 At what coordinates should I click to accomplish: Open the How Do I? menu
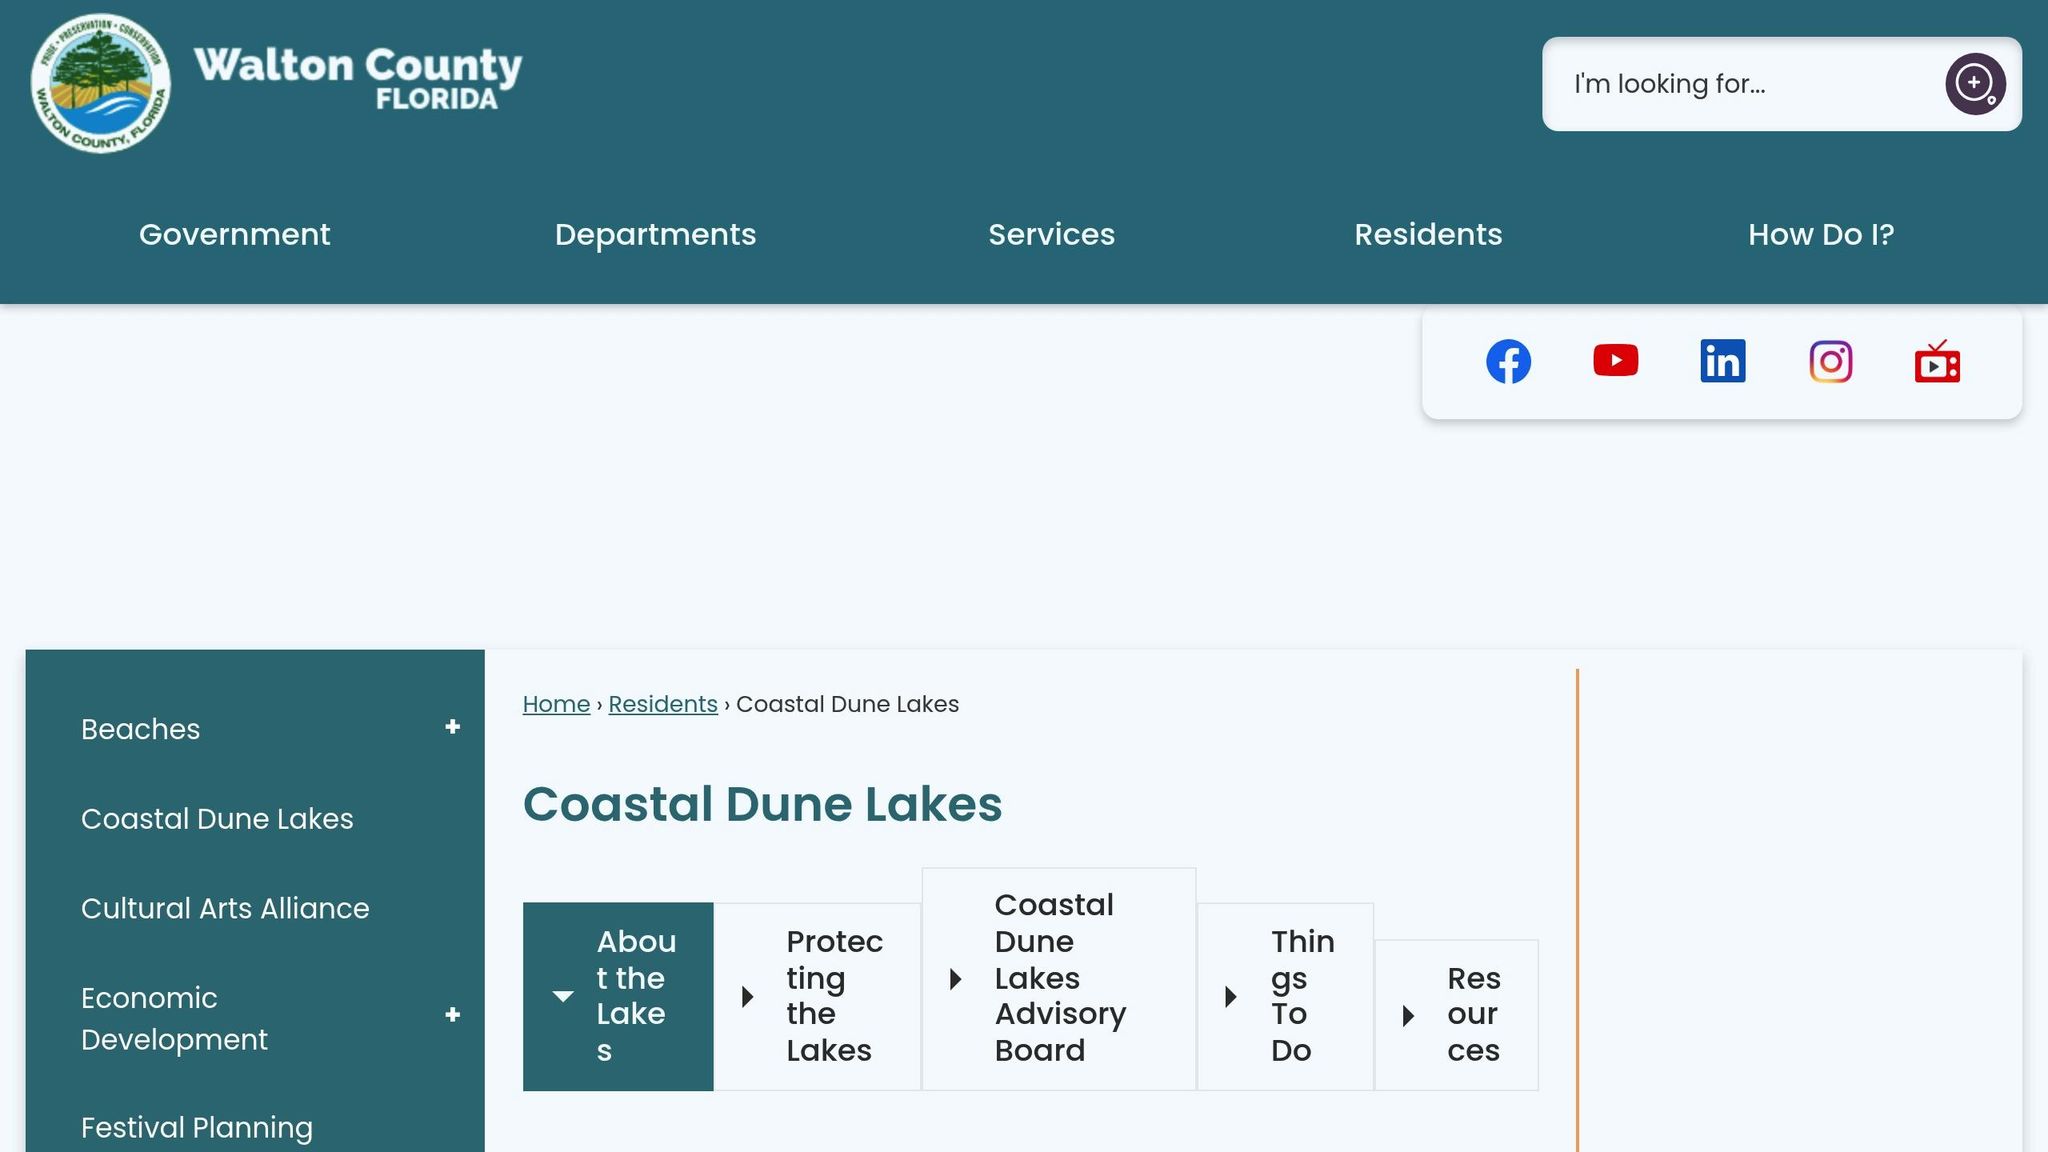[1821, 234]
